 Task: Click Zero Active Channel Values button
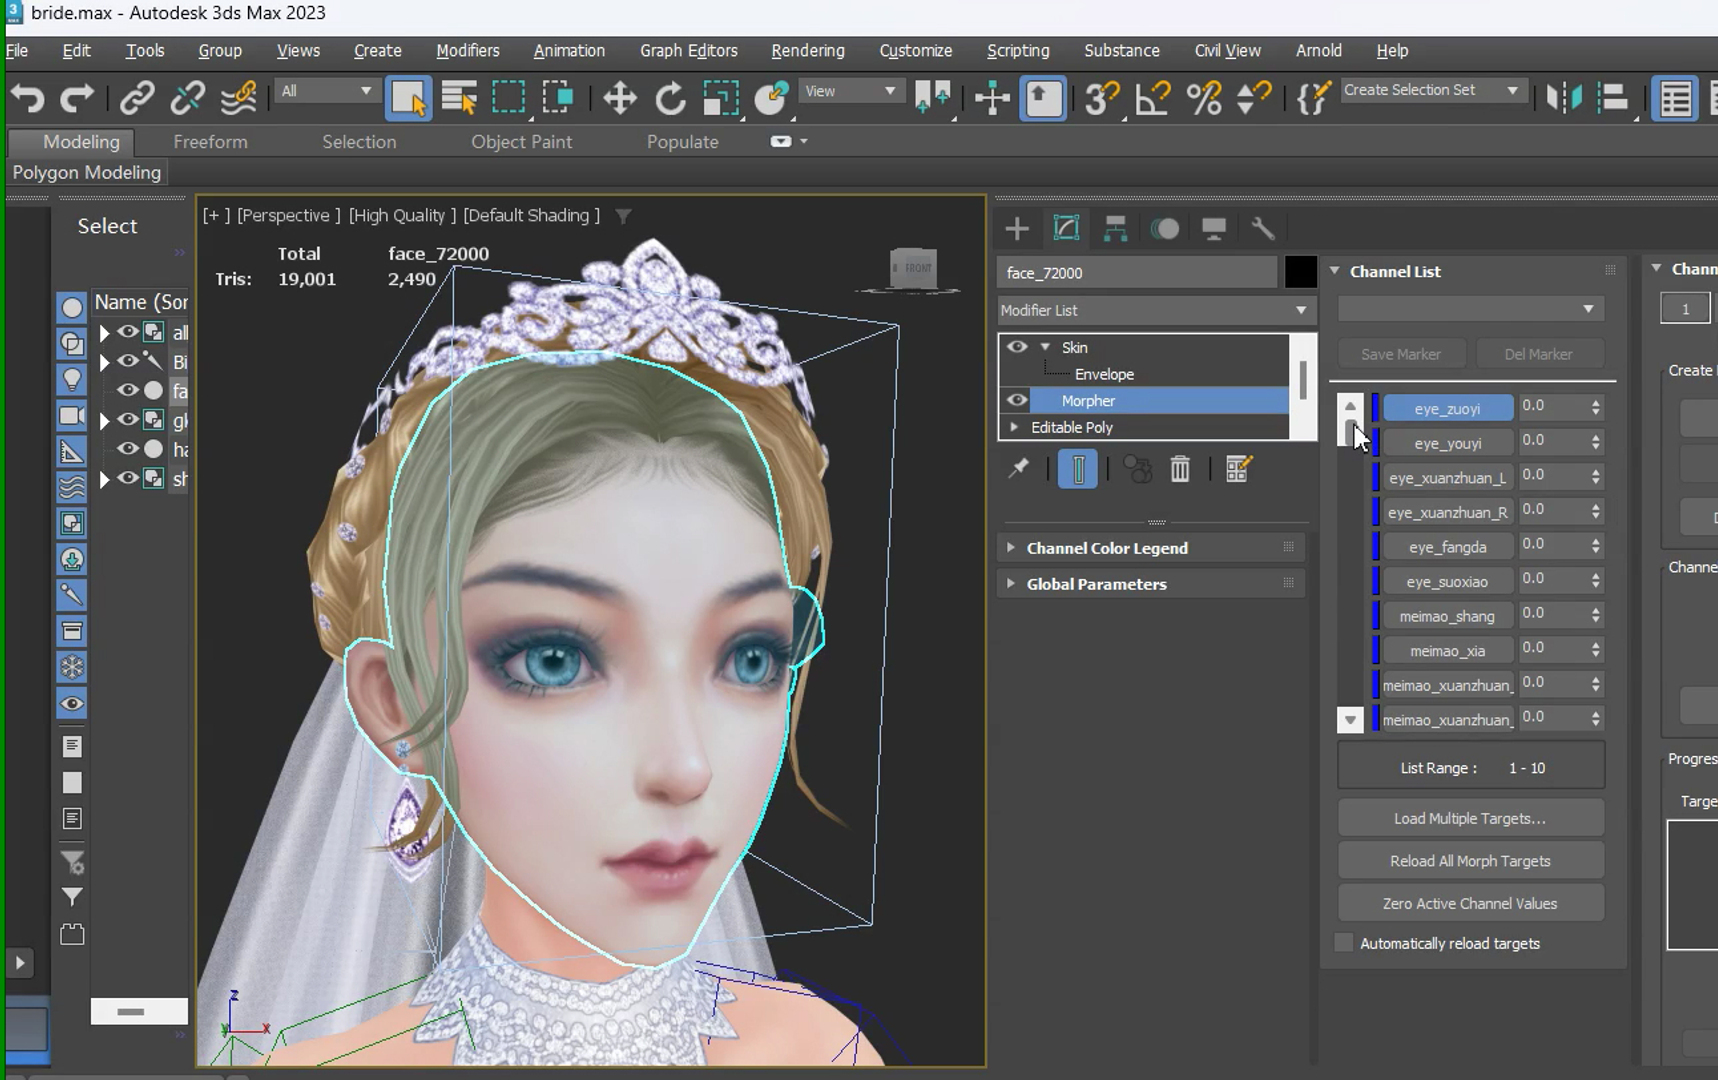[1470, 903]
